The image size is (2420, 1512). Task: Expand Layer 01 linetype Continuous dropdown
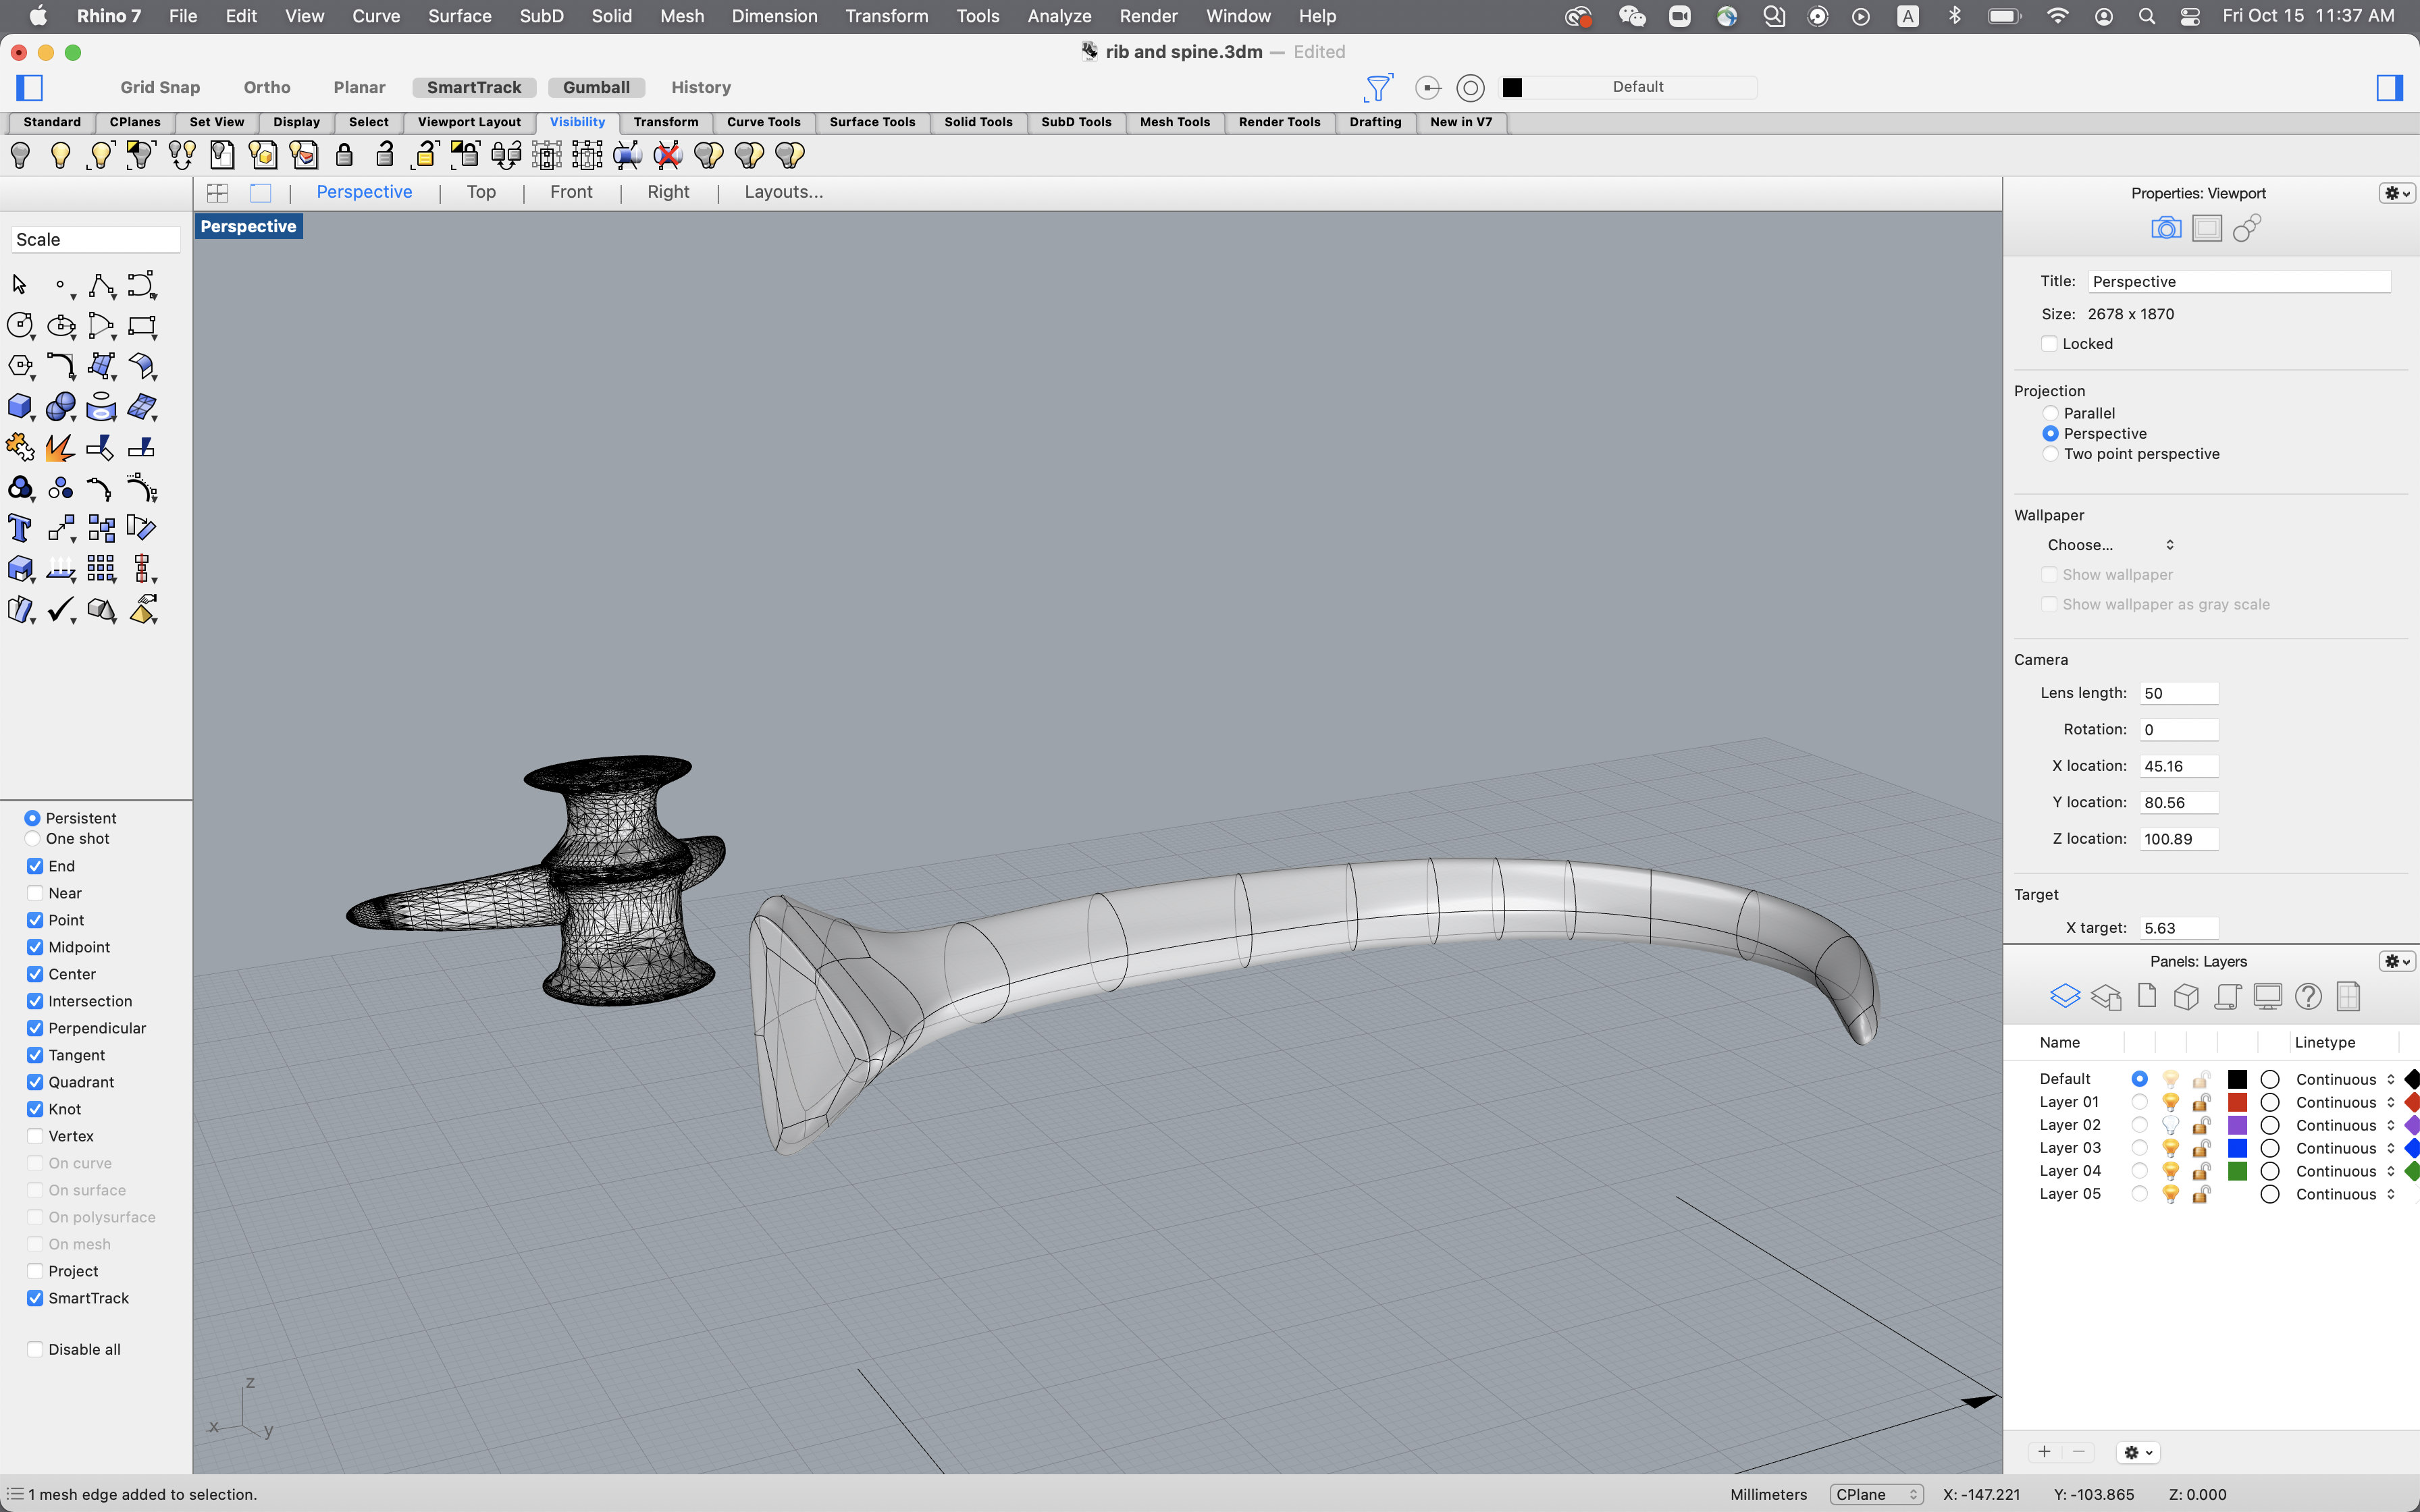click(x=2344, y=1102)
